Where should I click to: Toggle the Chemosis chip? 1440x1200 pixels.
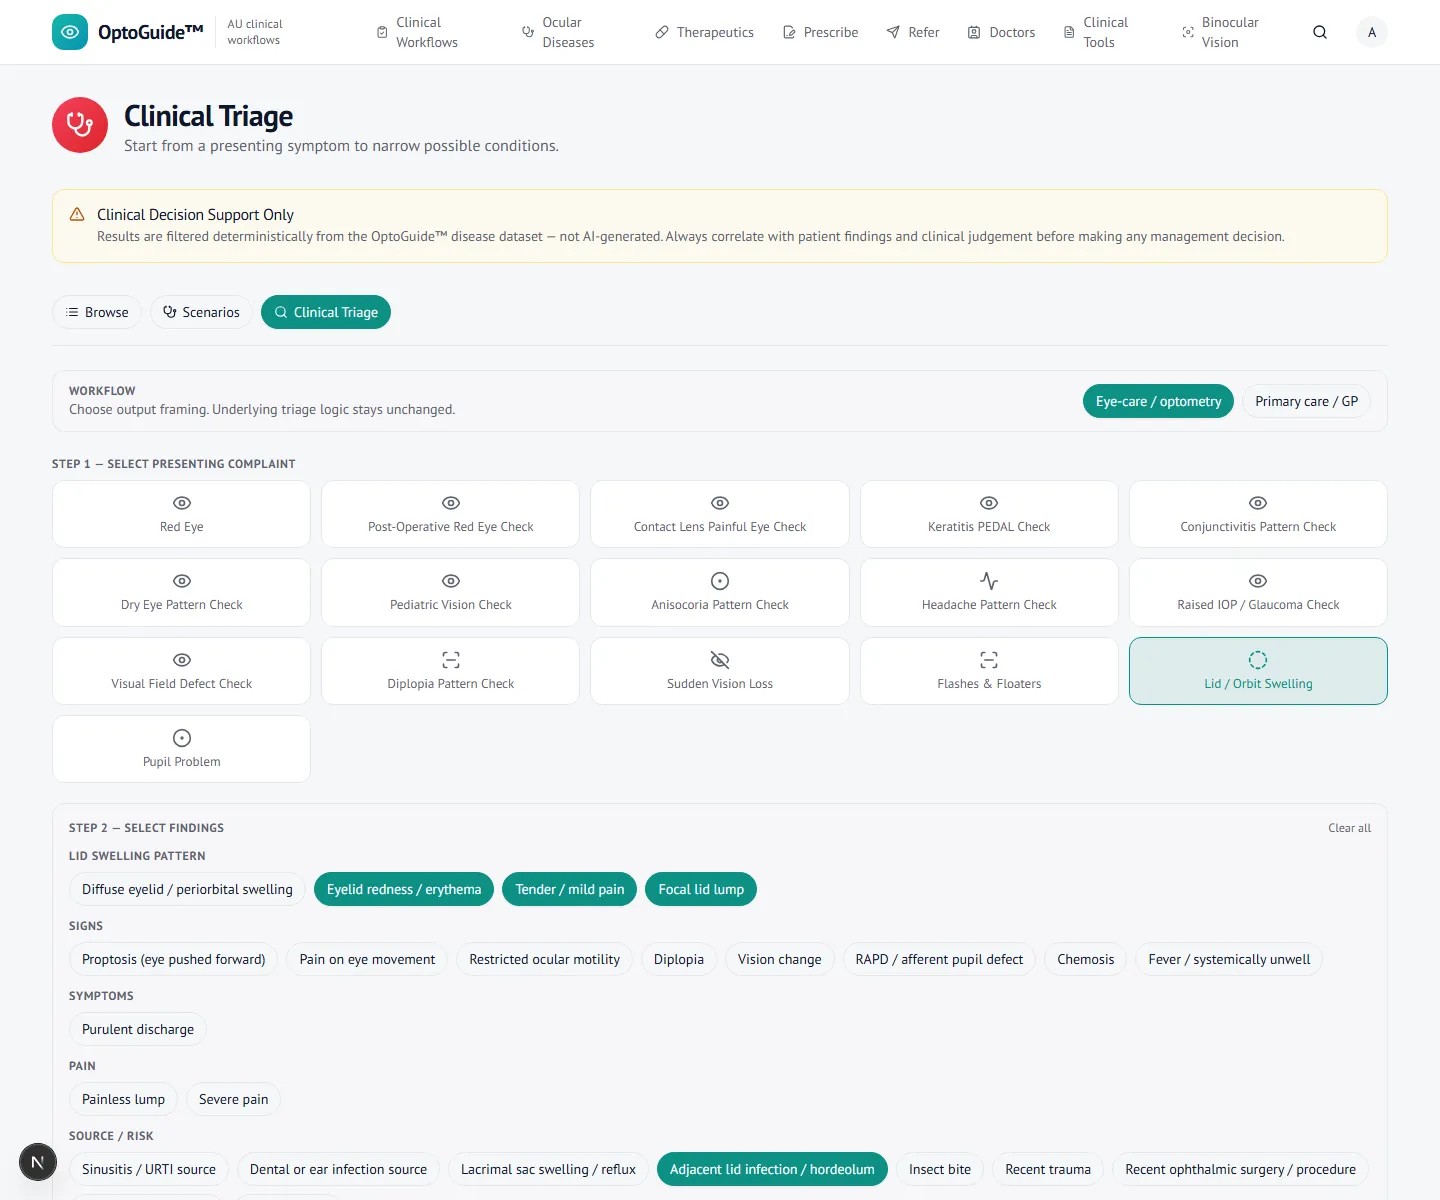(1086, 959)
